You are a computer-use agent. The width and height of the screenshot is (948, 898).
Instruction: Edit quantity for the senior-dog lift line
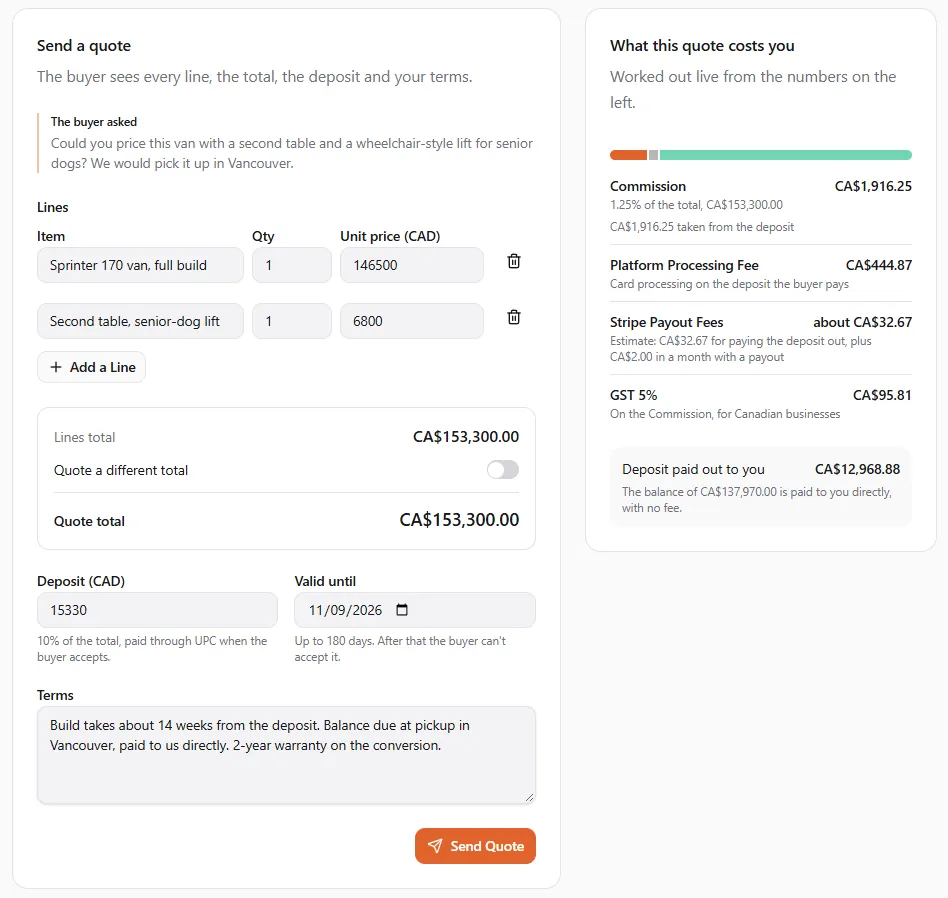291,321
